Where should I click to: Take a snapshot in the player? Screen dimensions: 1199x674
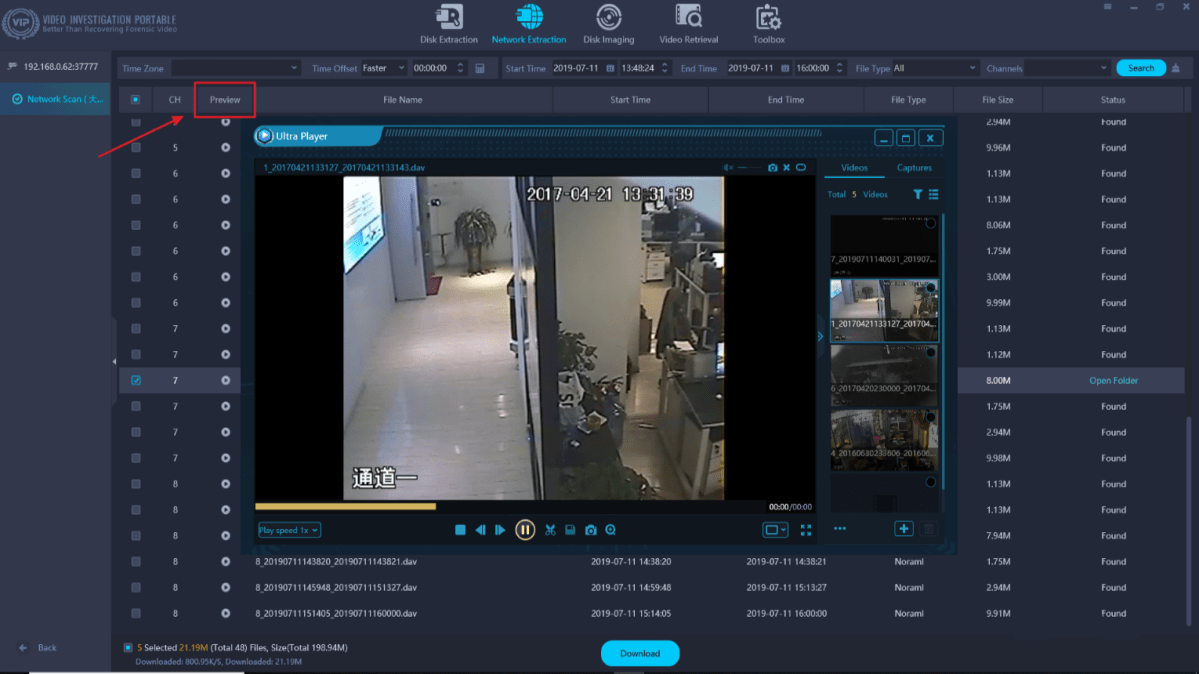(x=590, y=530)
